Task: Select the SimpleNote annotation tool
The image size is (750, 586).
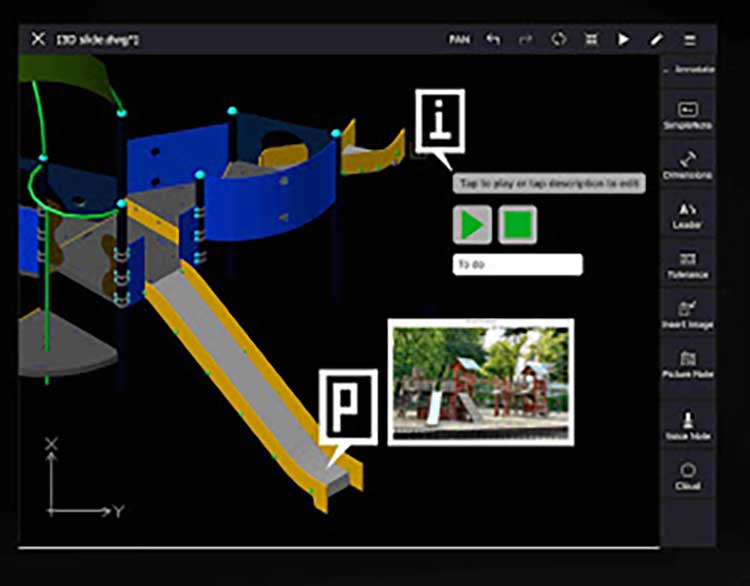Action: 688,115
